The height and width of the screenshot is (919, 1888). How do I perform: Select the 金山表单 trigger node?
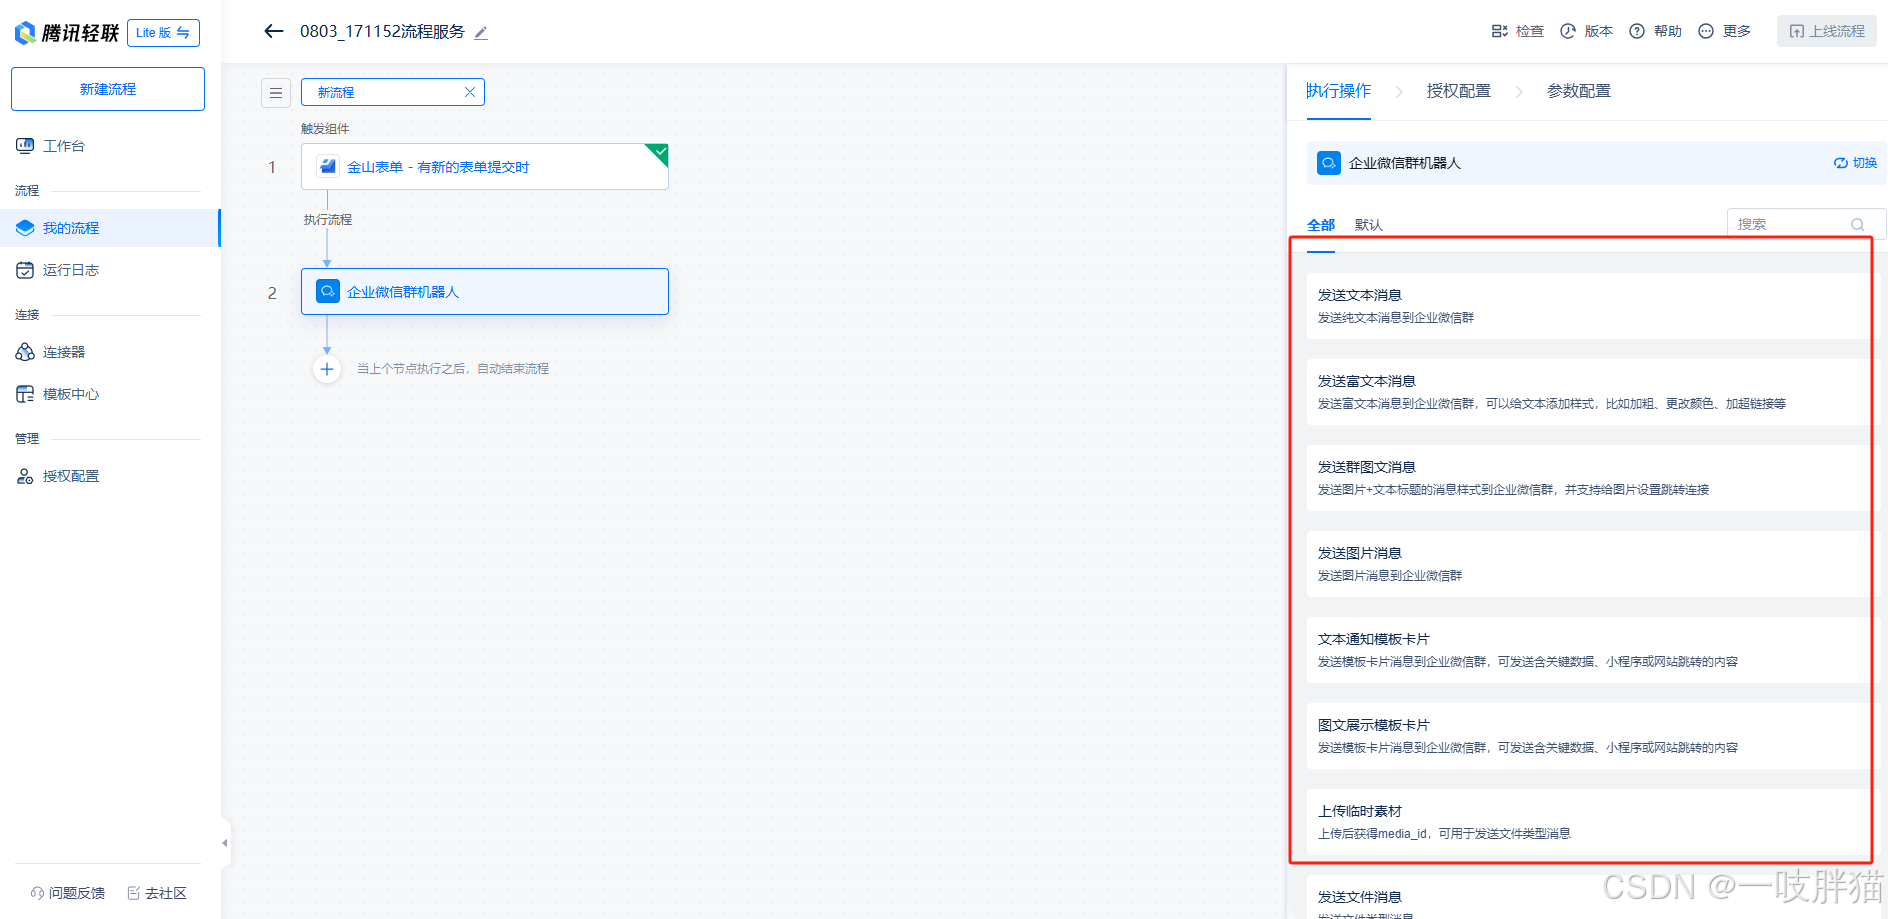point(485,167)
